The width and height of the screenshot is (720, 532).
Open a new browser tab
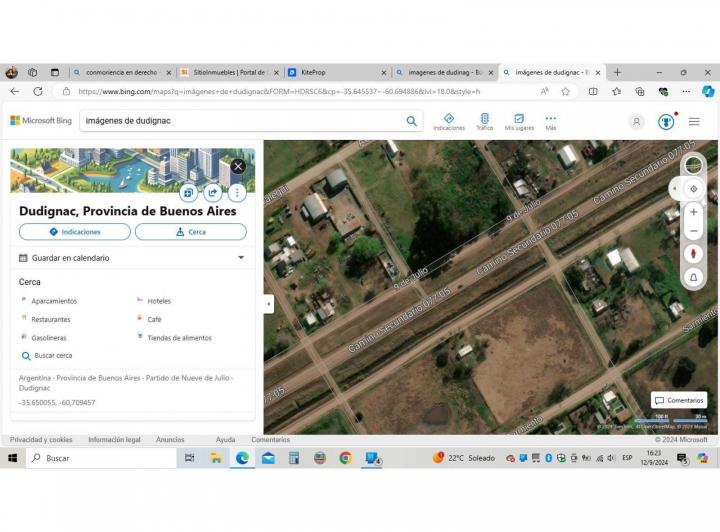[618, 73]
